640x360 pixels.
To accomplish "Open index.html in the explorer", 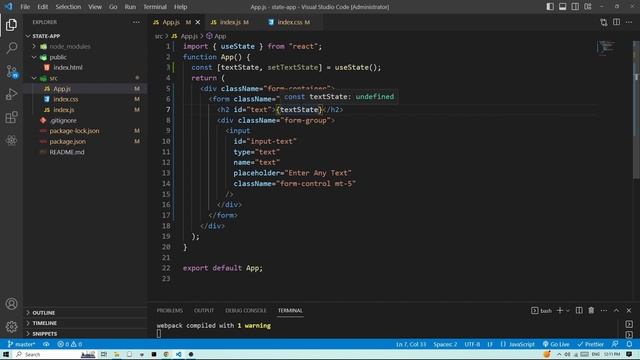I will [68, 67].
